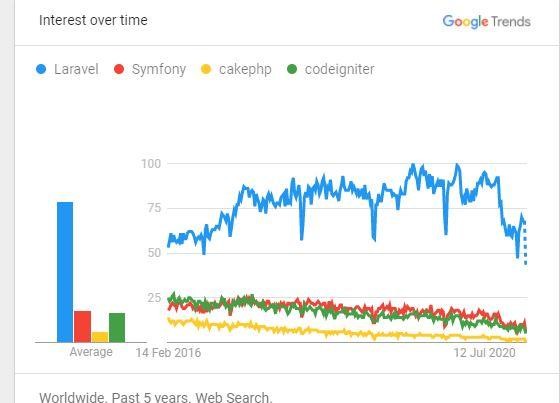Select the red Symfony legend dot
The width and height of the screenshot is (560, 403).
(x=119, y=69)
